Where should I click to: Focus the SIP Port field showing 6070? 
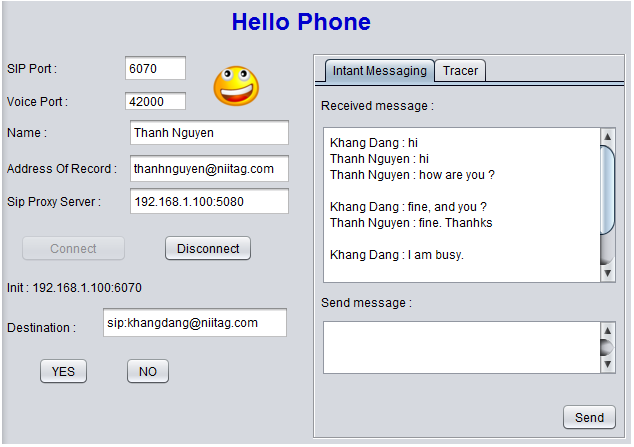tap(155, 68)
